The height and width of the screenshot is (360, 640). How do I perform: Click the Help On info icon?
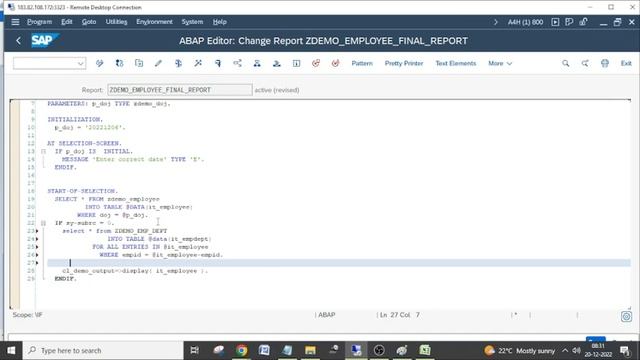point(296,63)
